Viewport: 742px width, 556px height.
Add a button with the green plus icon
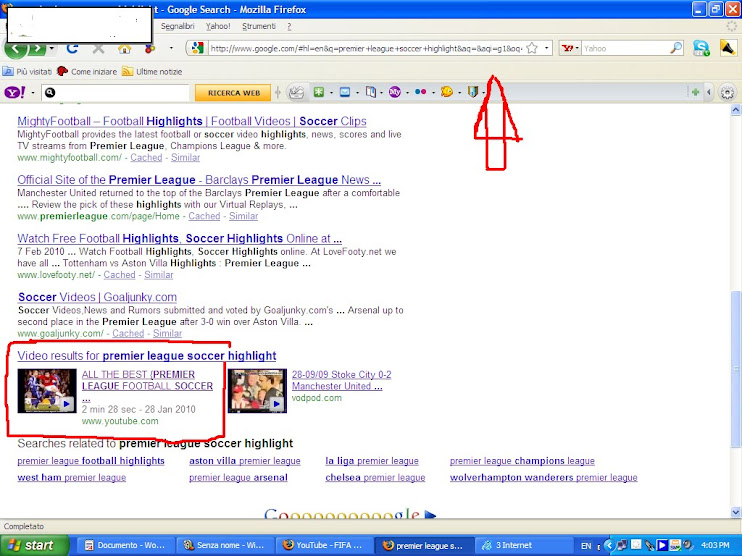[x=695, y=92]
